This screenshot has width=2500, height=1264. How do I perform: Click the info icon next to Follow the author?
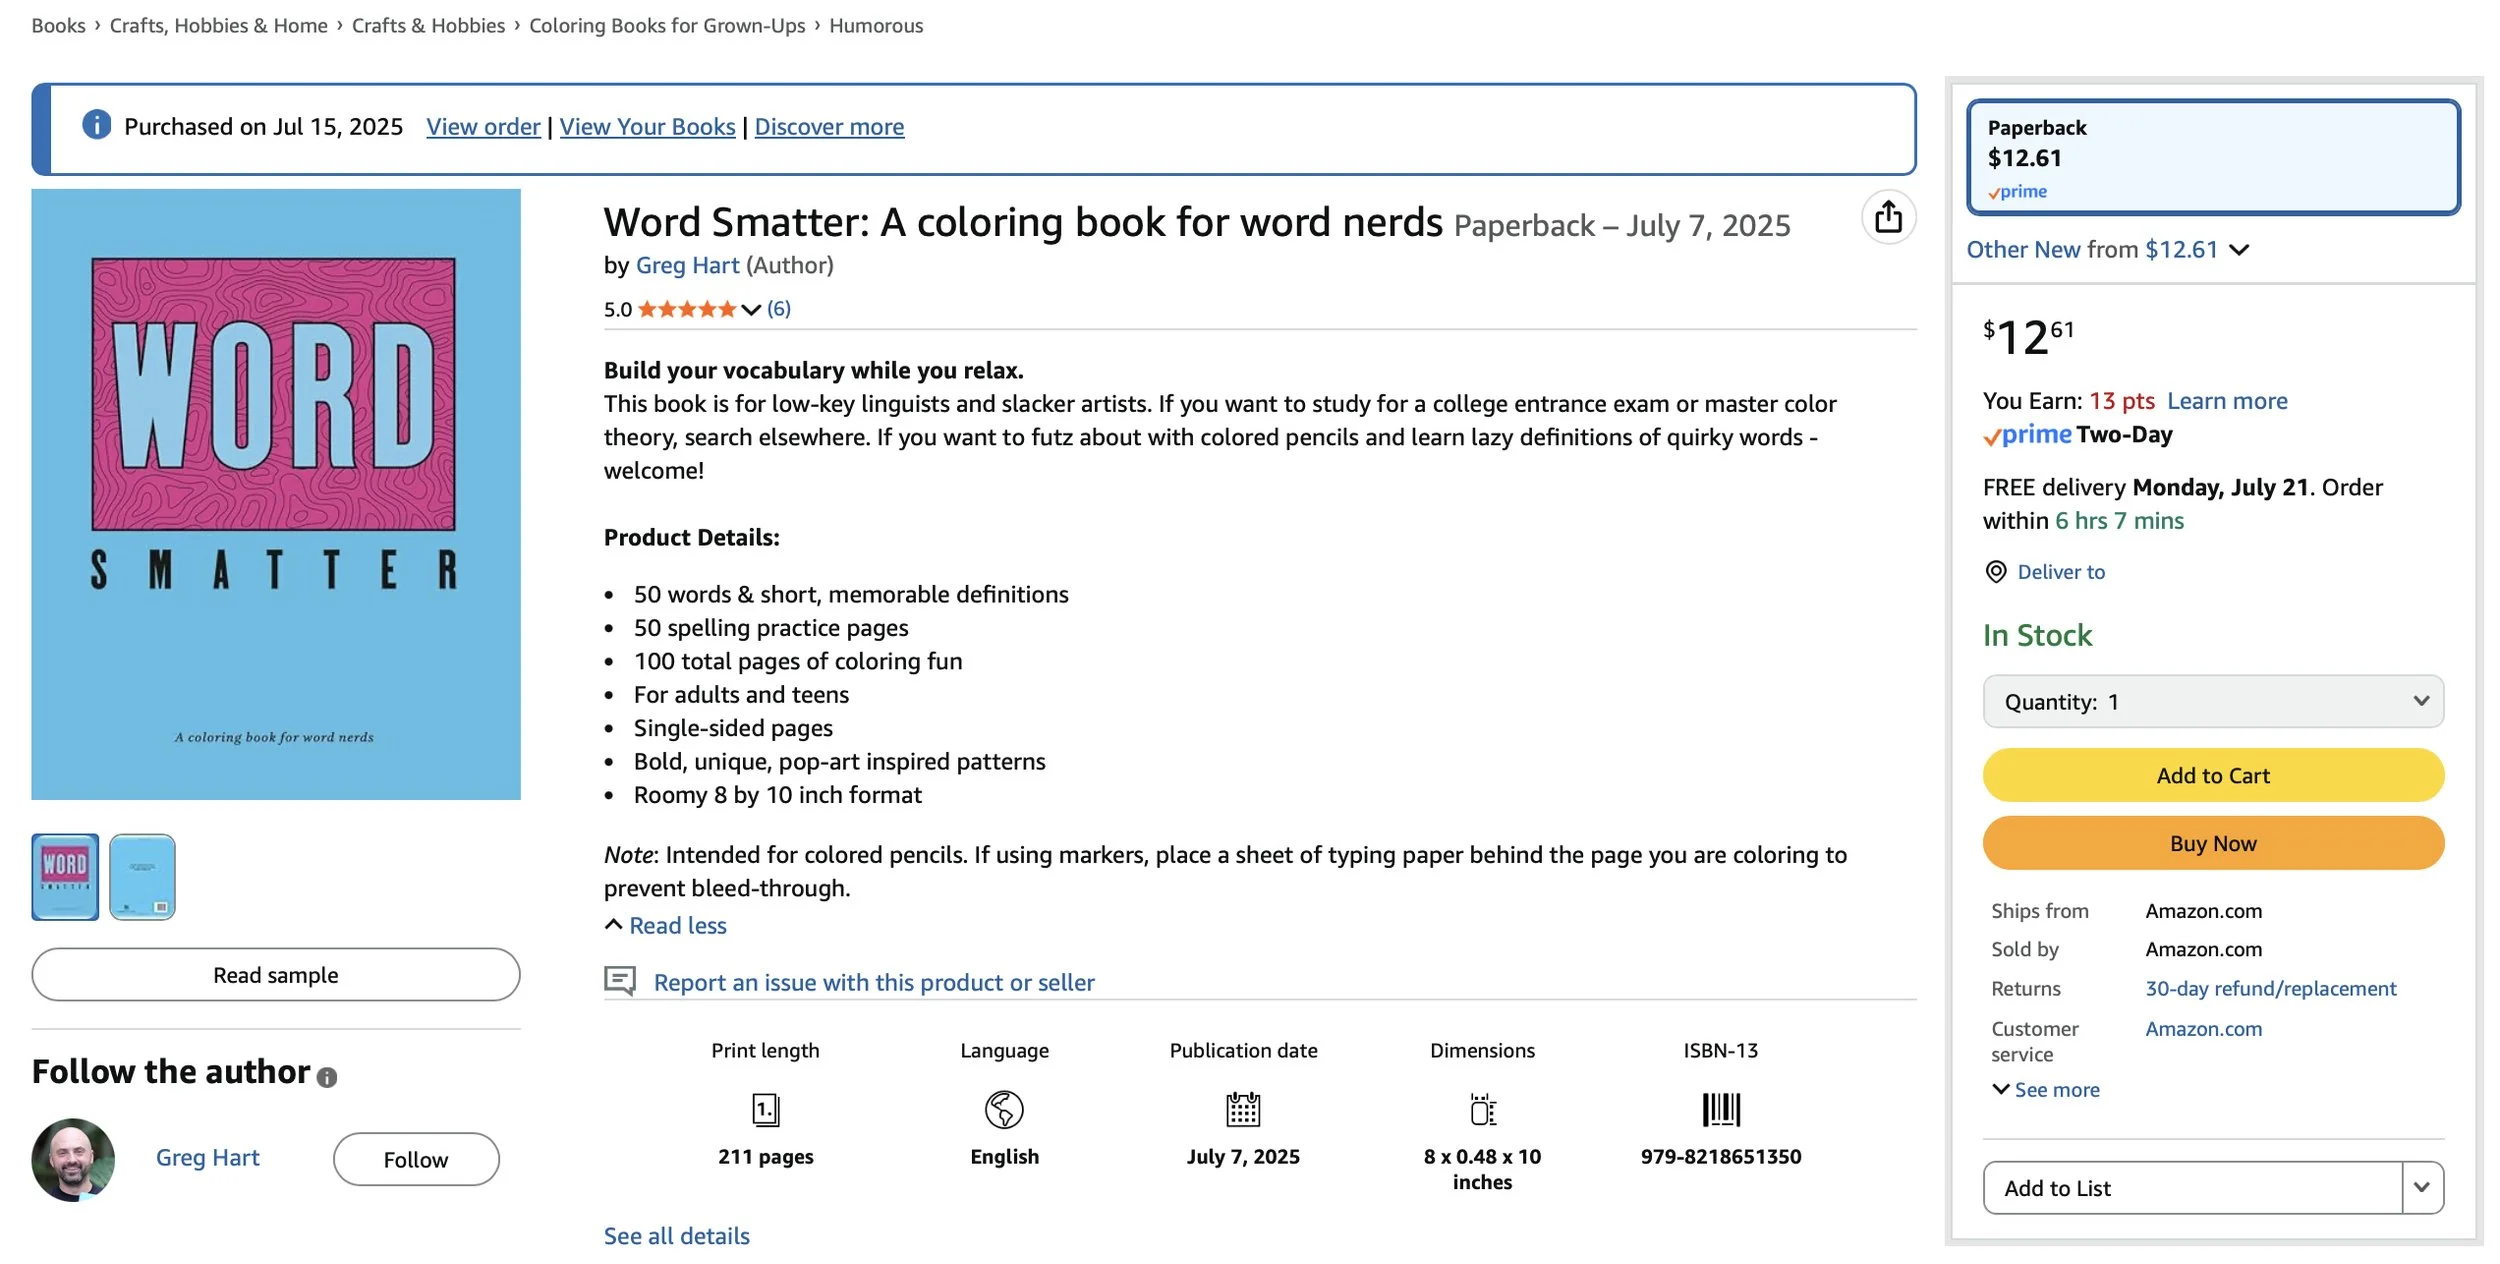(x=327, y=1077)
